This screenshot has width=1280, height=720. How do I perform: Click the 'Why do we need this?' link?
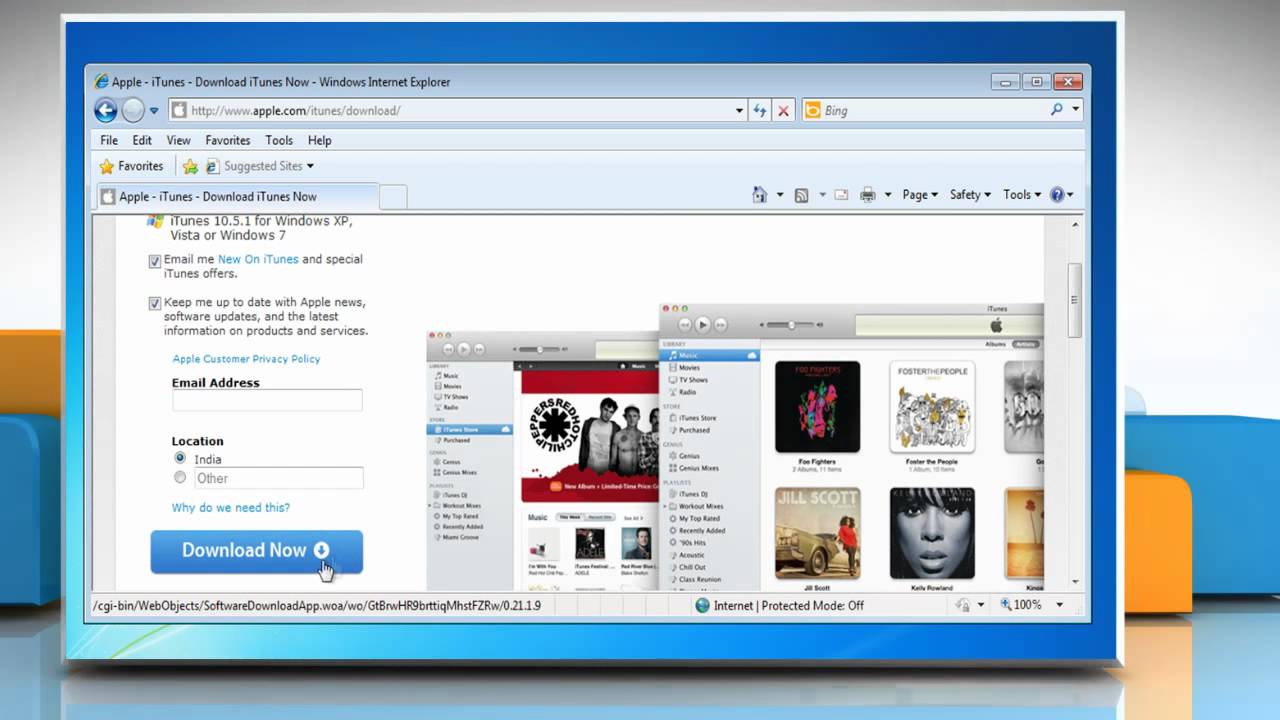pos(231,508)
